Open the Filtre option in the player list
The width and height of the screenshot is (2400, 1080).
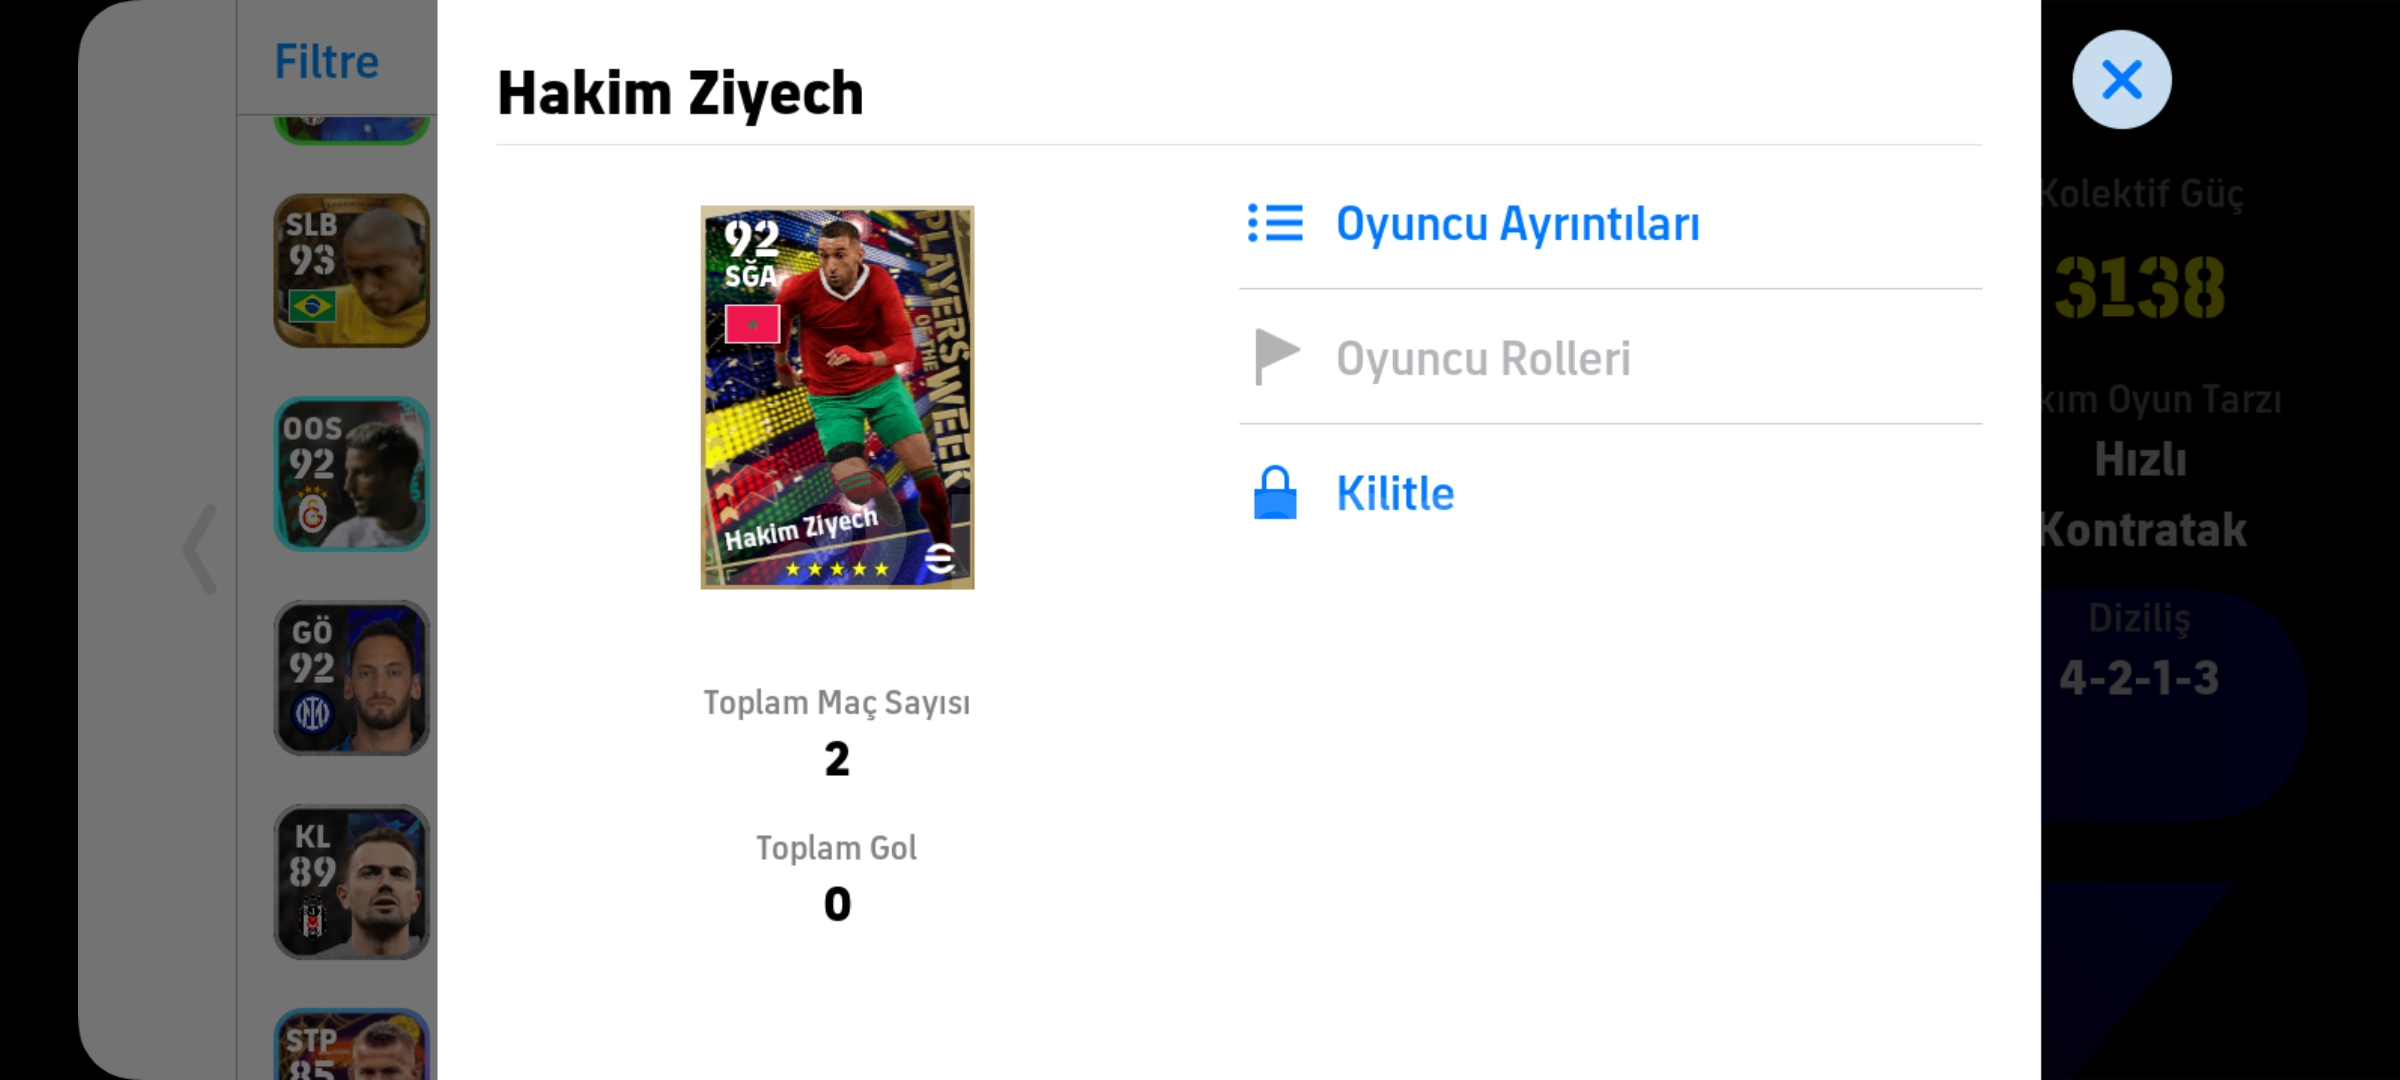[x=327, y=61]
